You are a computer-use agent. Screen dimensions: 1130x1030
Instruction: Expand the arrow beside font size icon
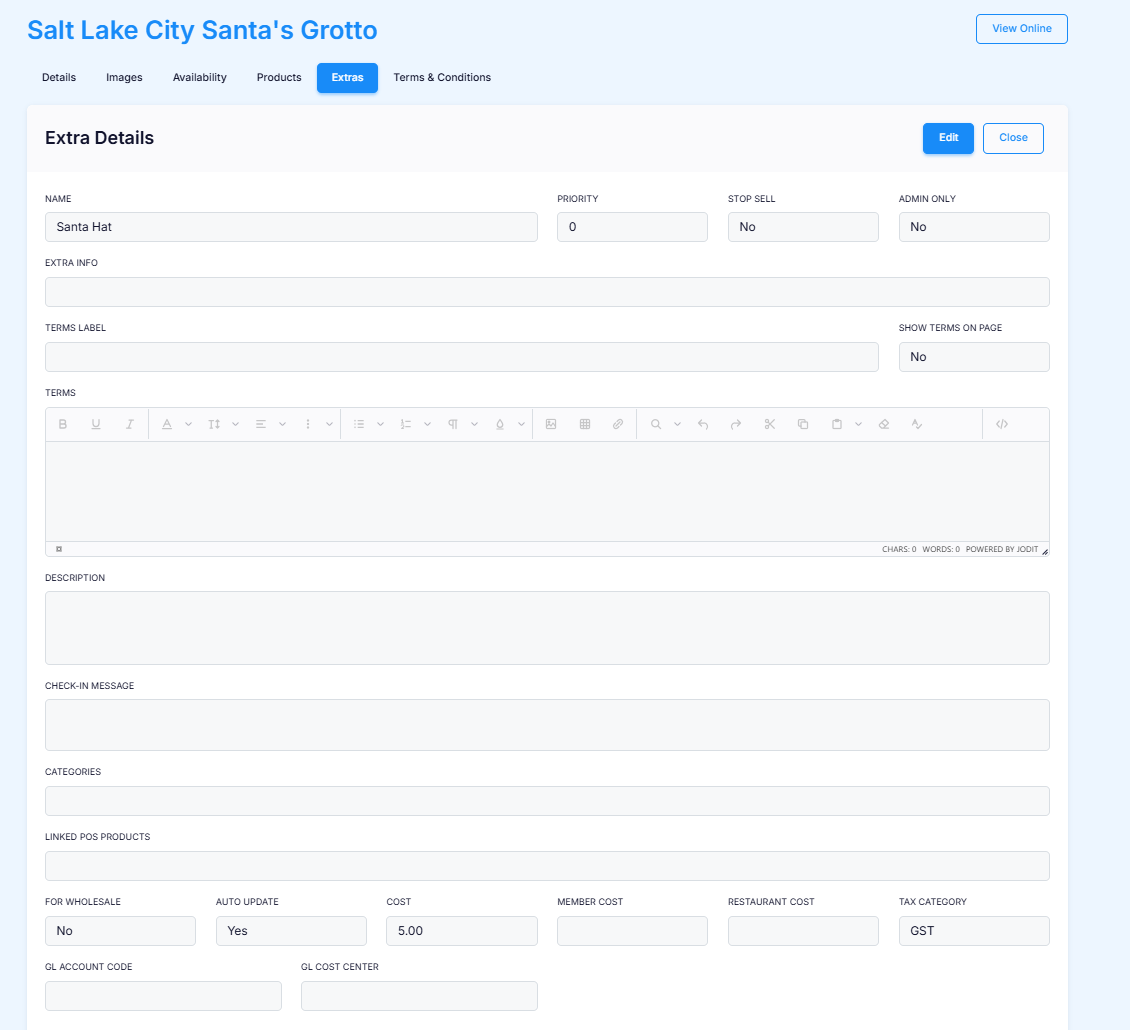click(236, 425)
